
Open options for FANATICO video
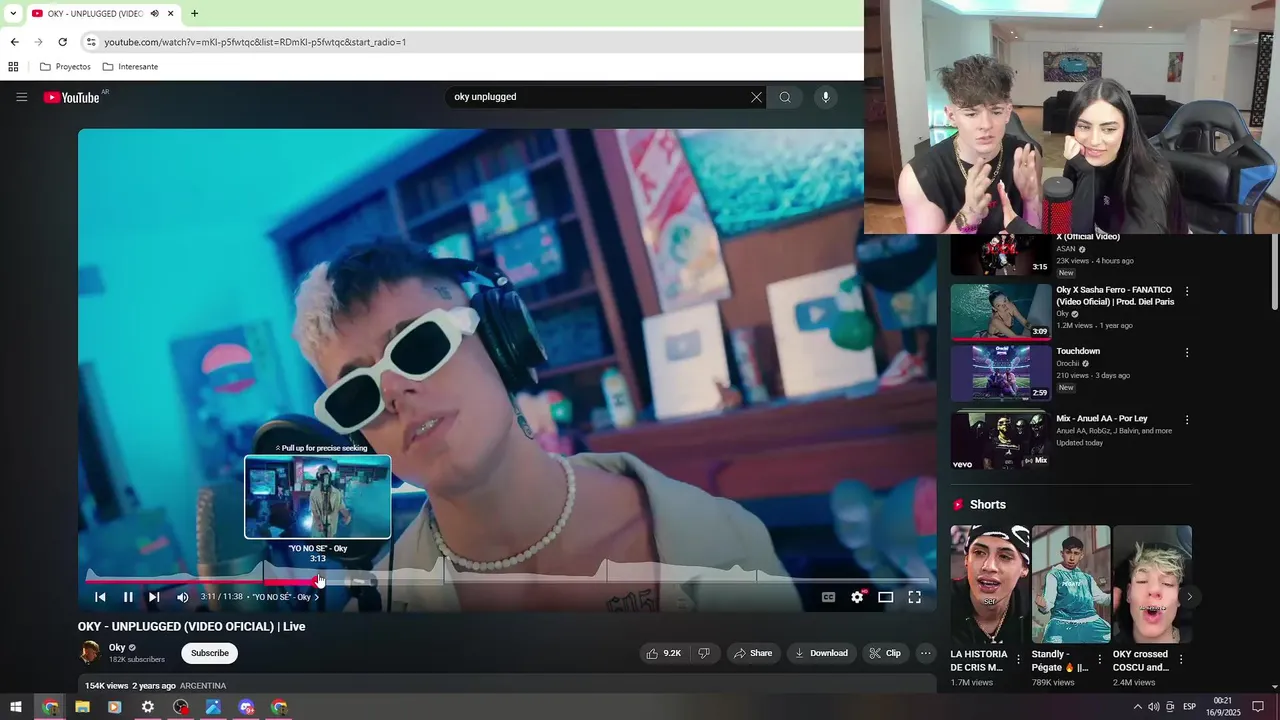point(1187,291)
